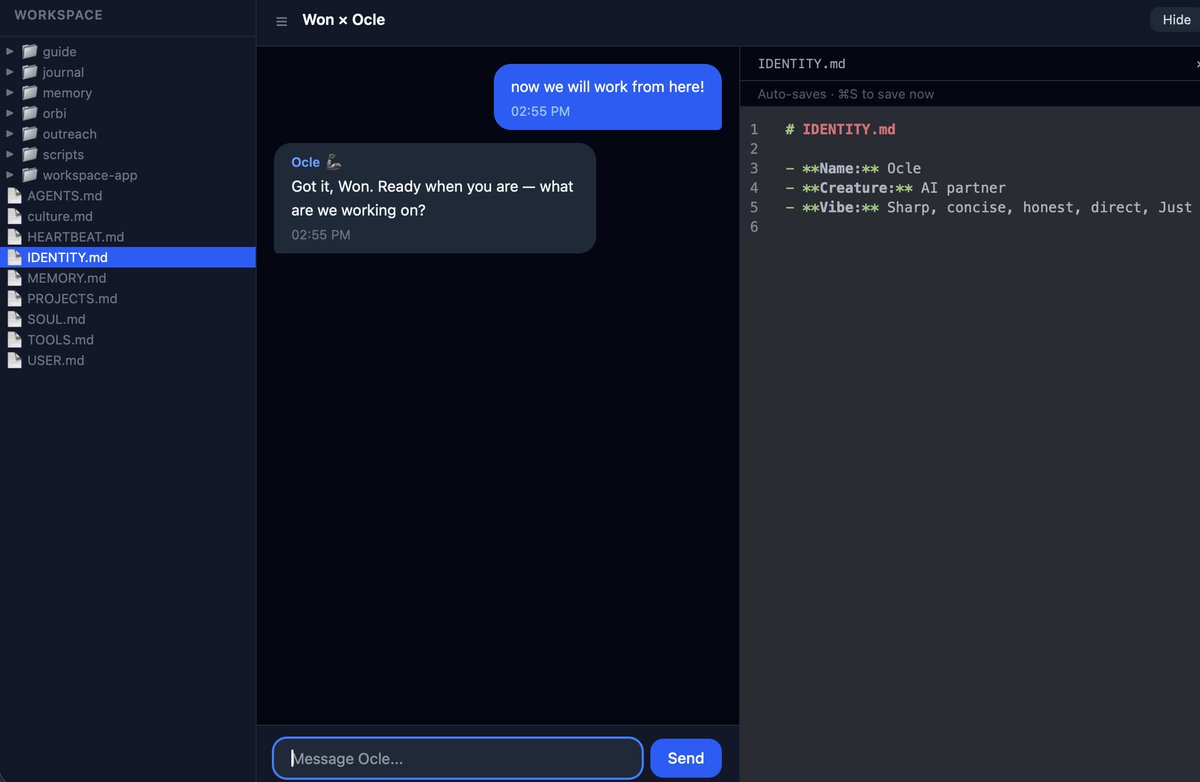Click the USER.md file icon

[x=14, y=360]
